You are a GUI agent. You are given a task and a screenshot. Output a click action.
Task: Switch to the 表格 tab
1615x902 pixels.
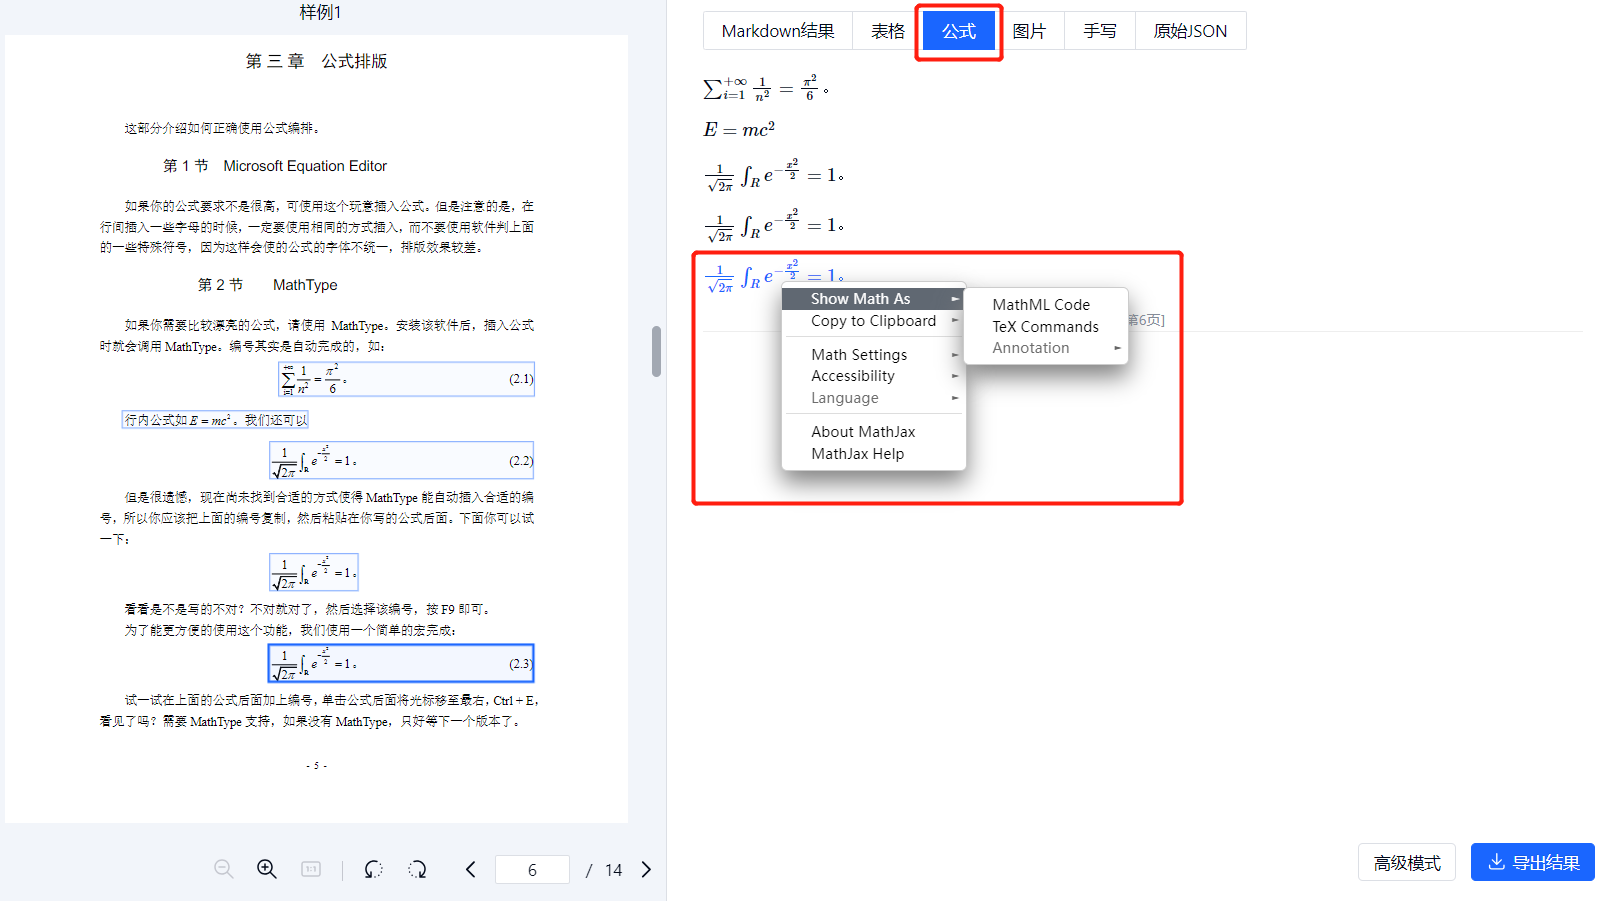coord(886,30)
